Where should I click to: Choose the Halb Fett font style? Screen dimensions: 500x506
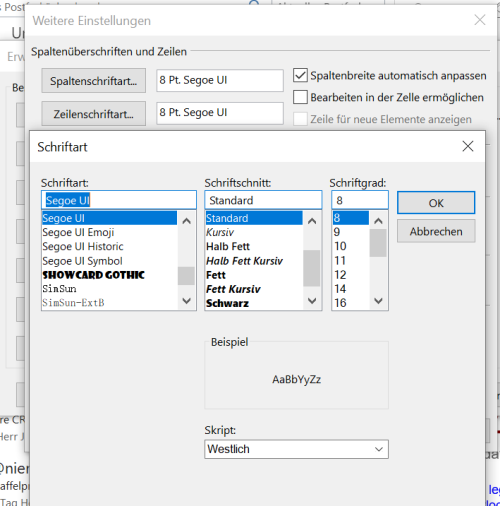pyautogui.click(x=254, y=246)
